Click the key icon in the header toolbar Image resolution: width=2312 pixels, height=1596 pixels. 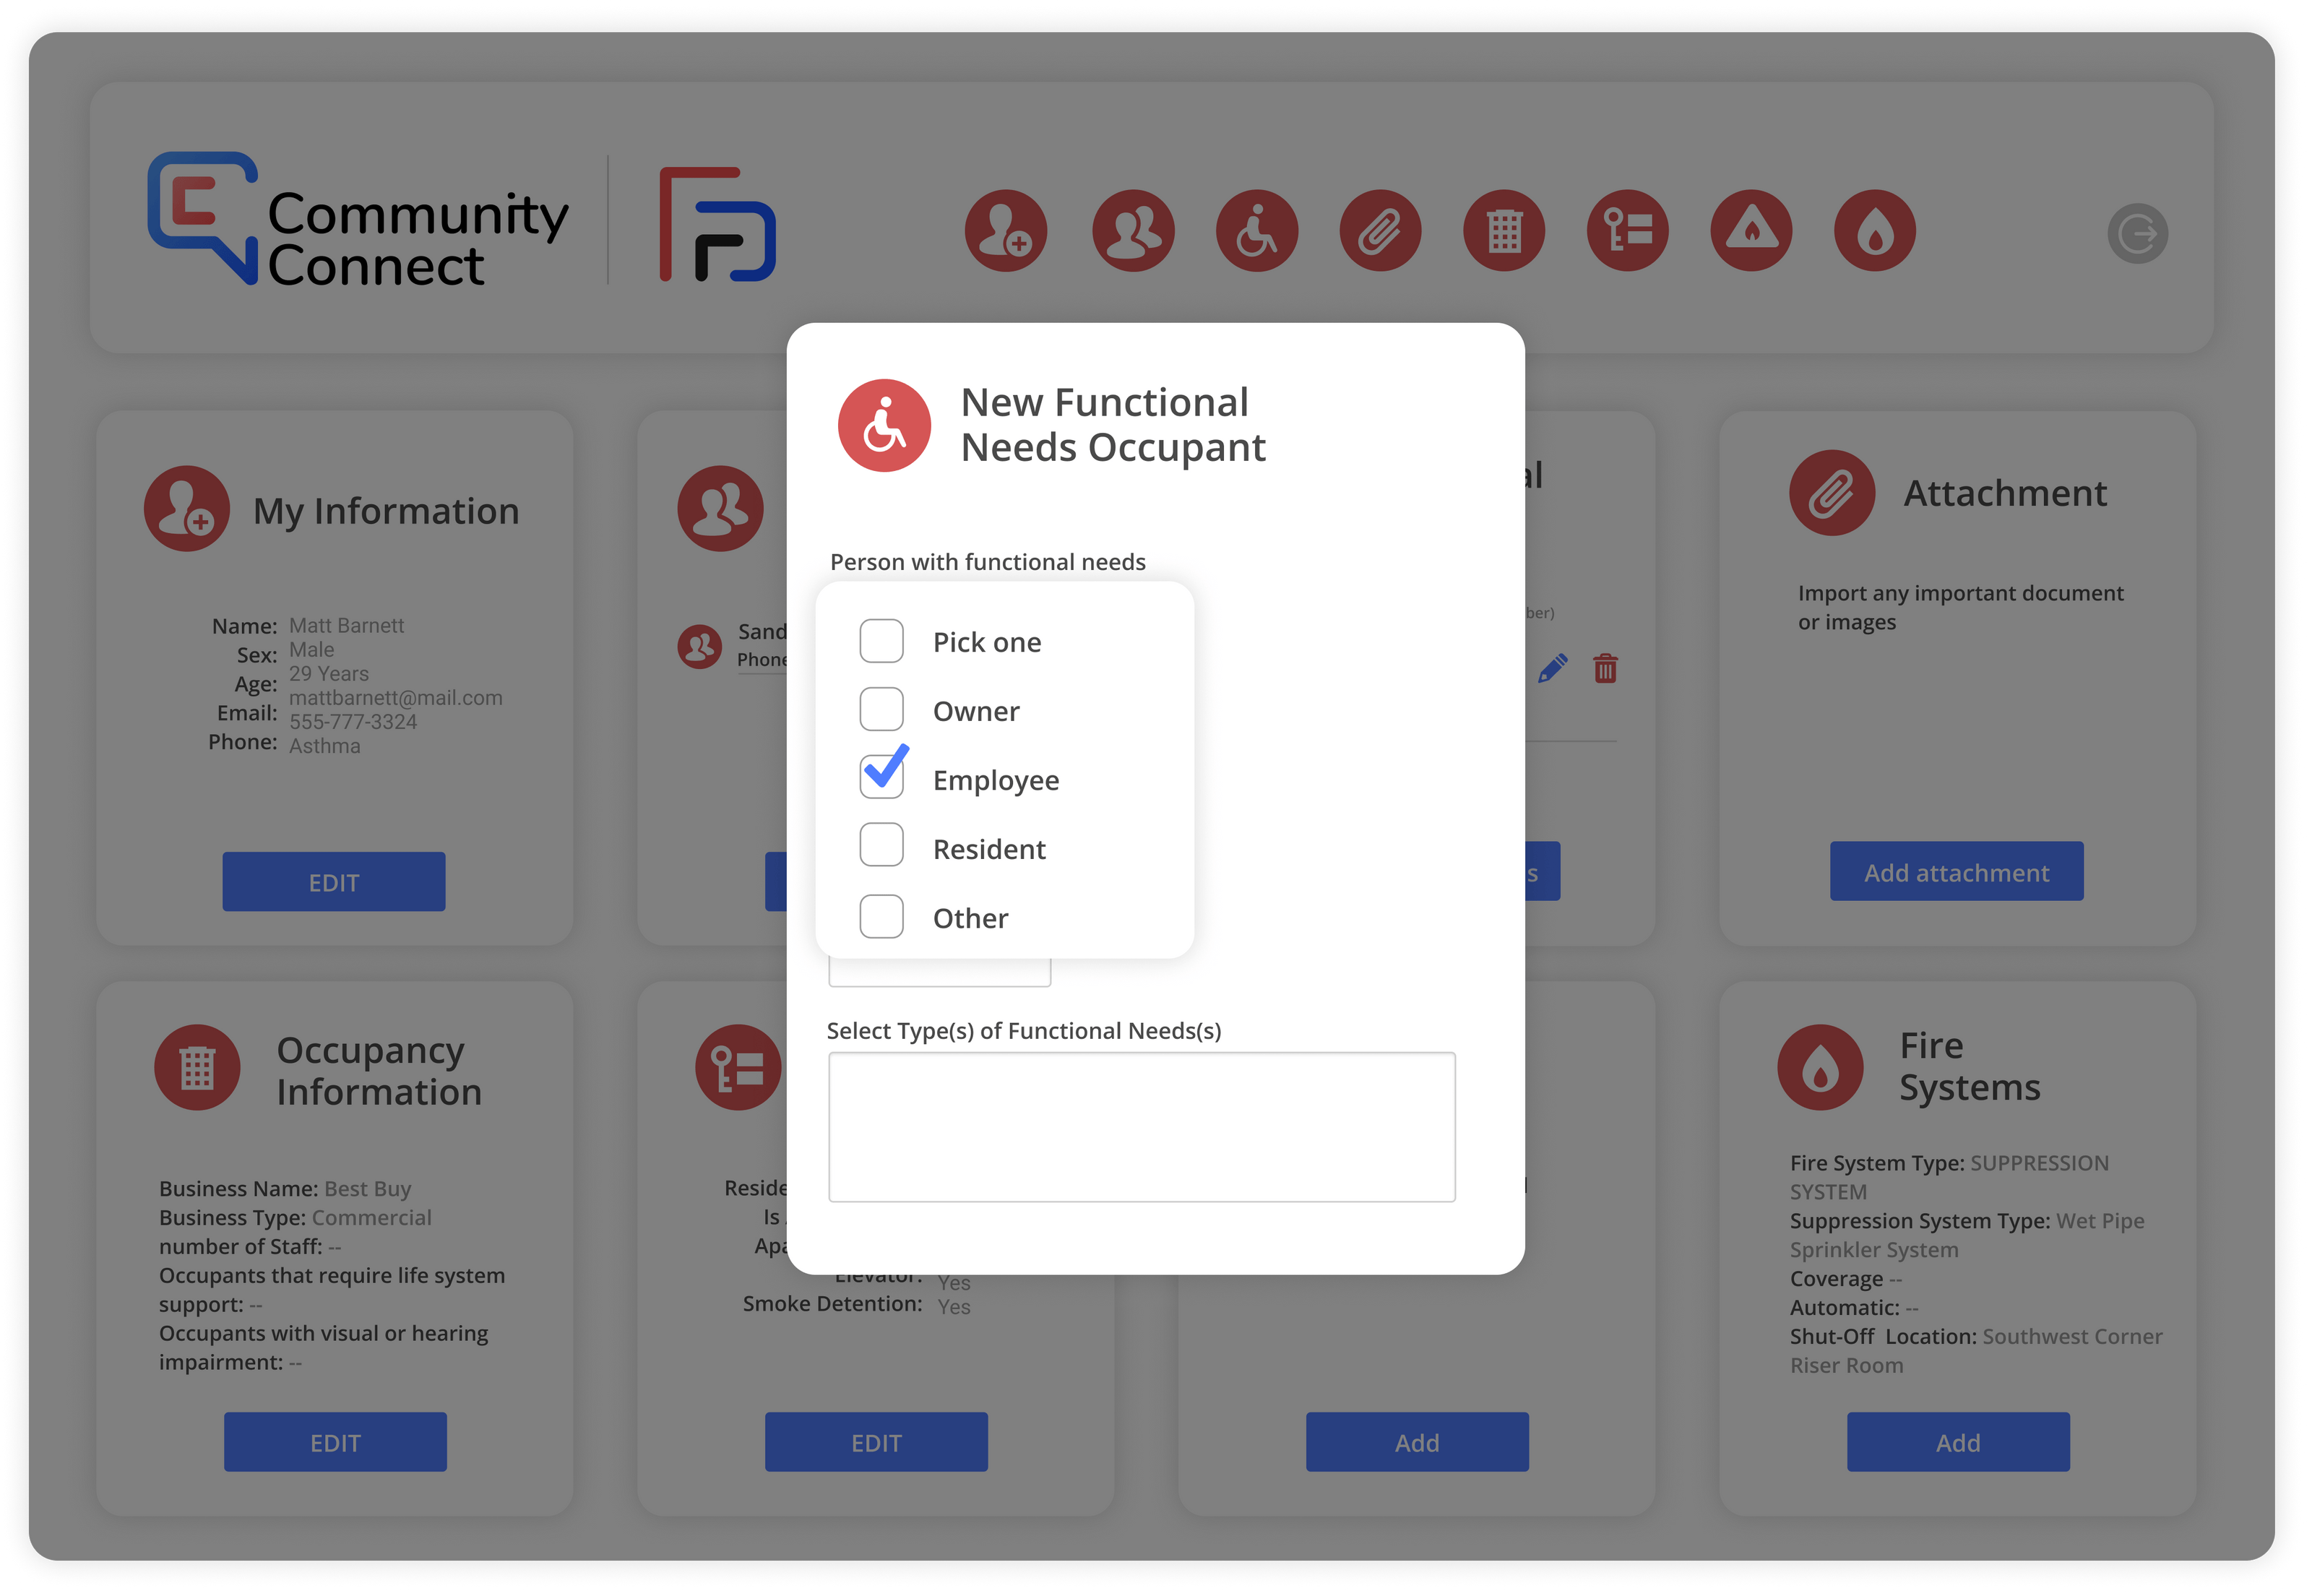1627,231
